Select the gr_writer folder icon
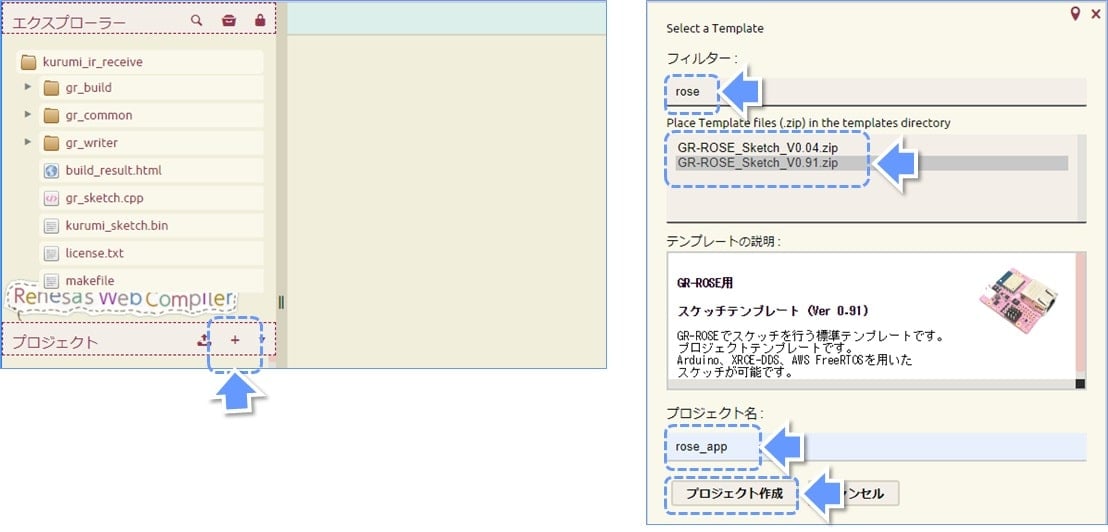 51,143
